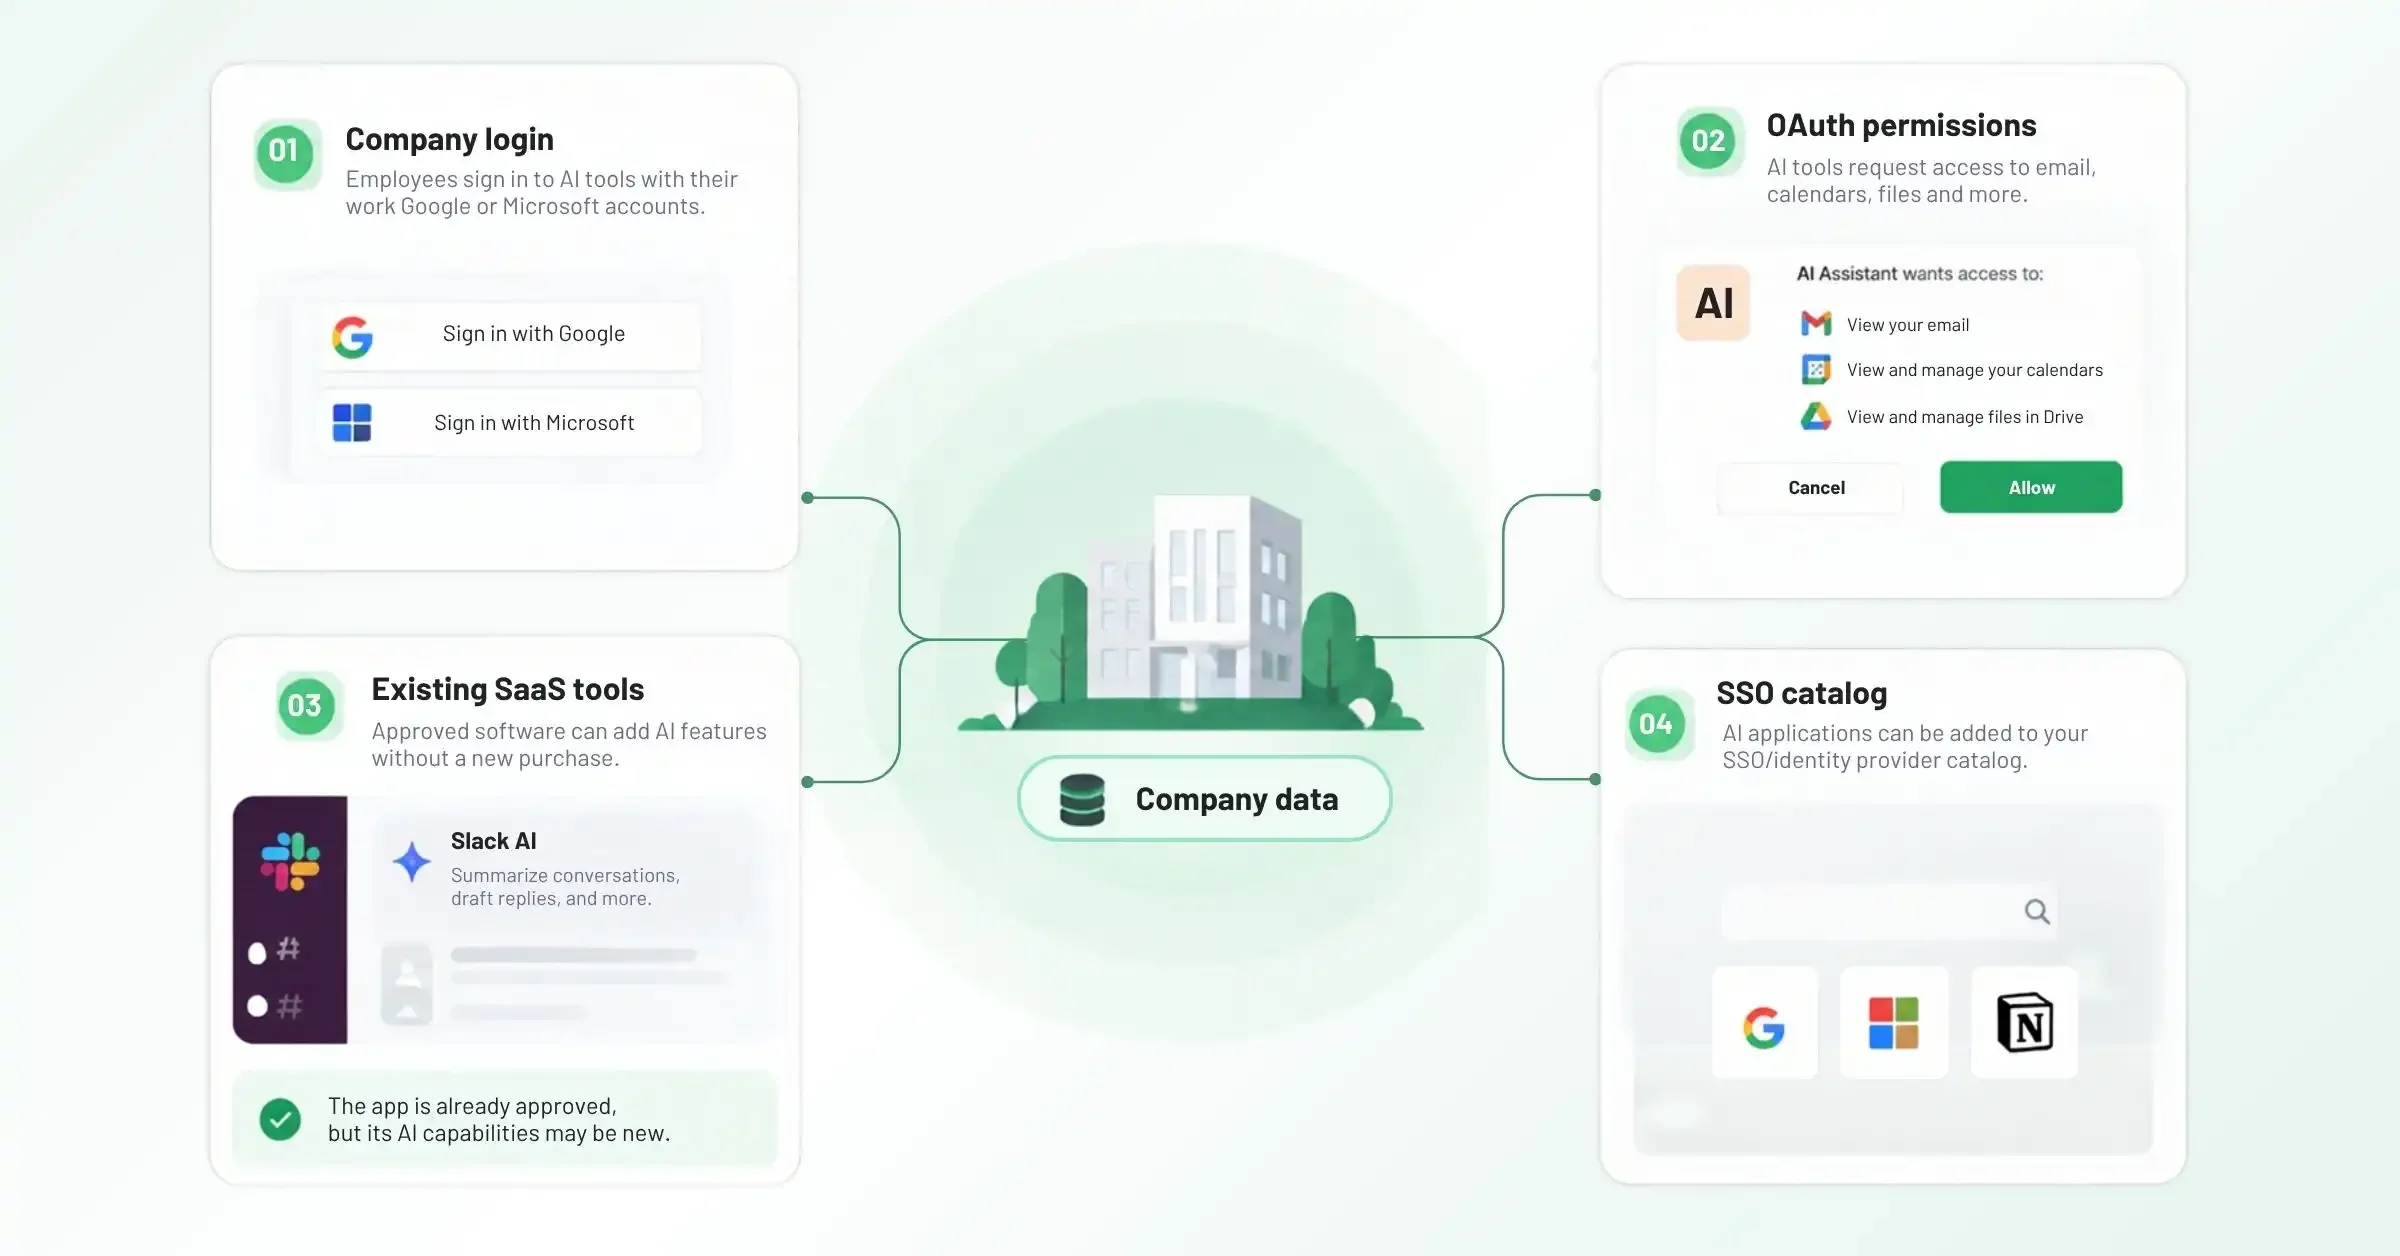Viewport: 2400px width, 1256px height.
Task: Click View and manage your calendars text
Action: pyautogui.click(x=1974, y=370)
